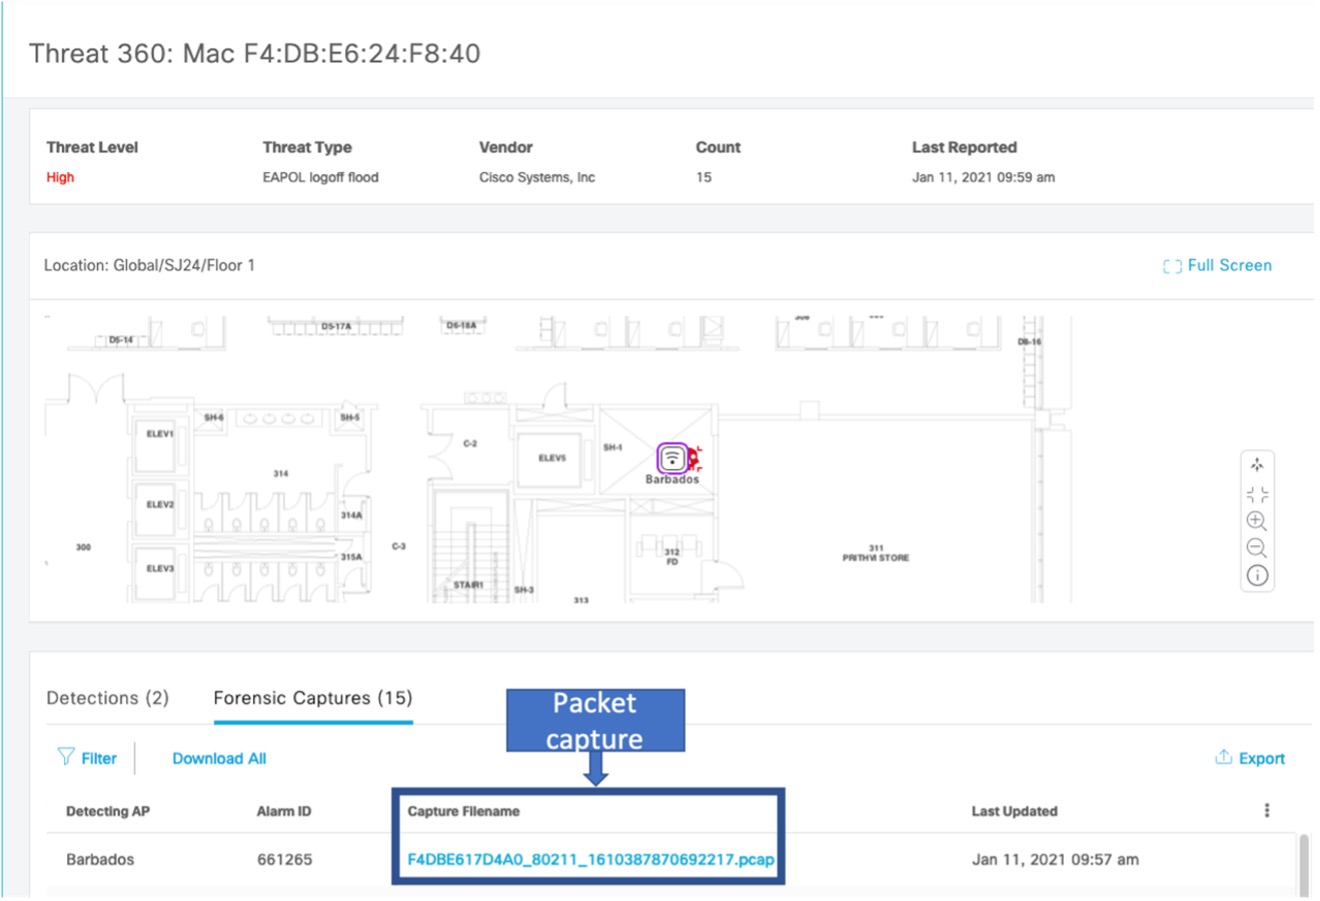1320x901 pixels.
Task: Open the map info icon
Action: tap(1257, 576)
